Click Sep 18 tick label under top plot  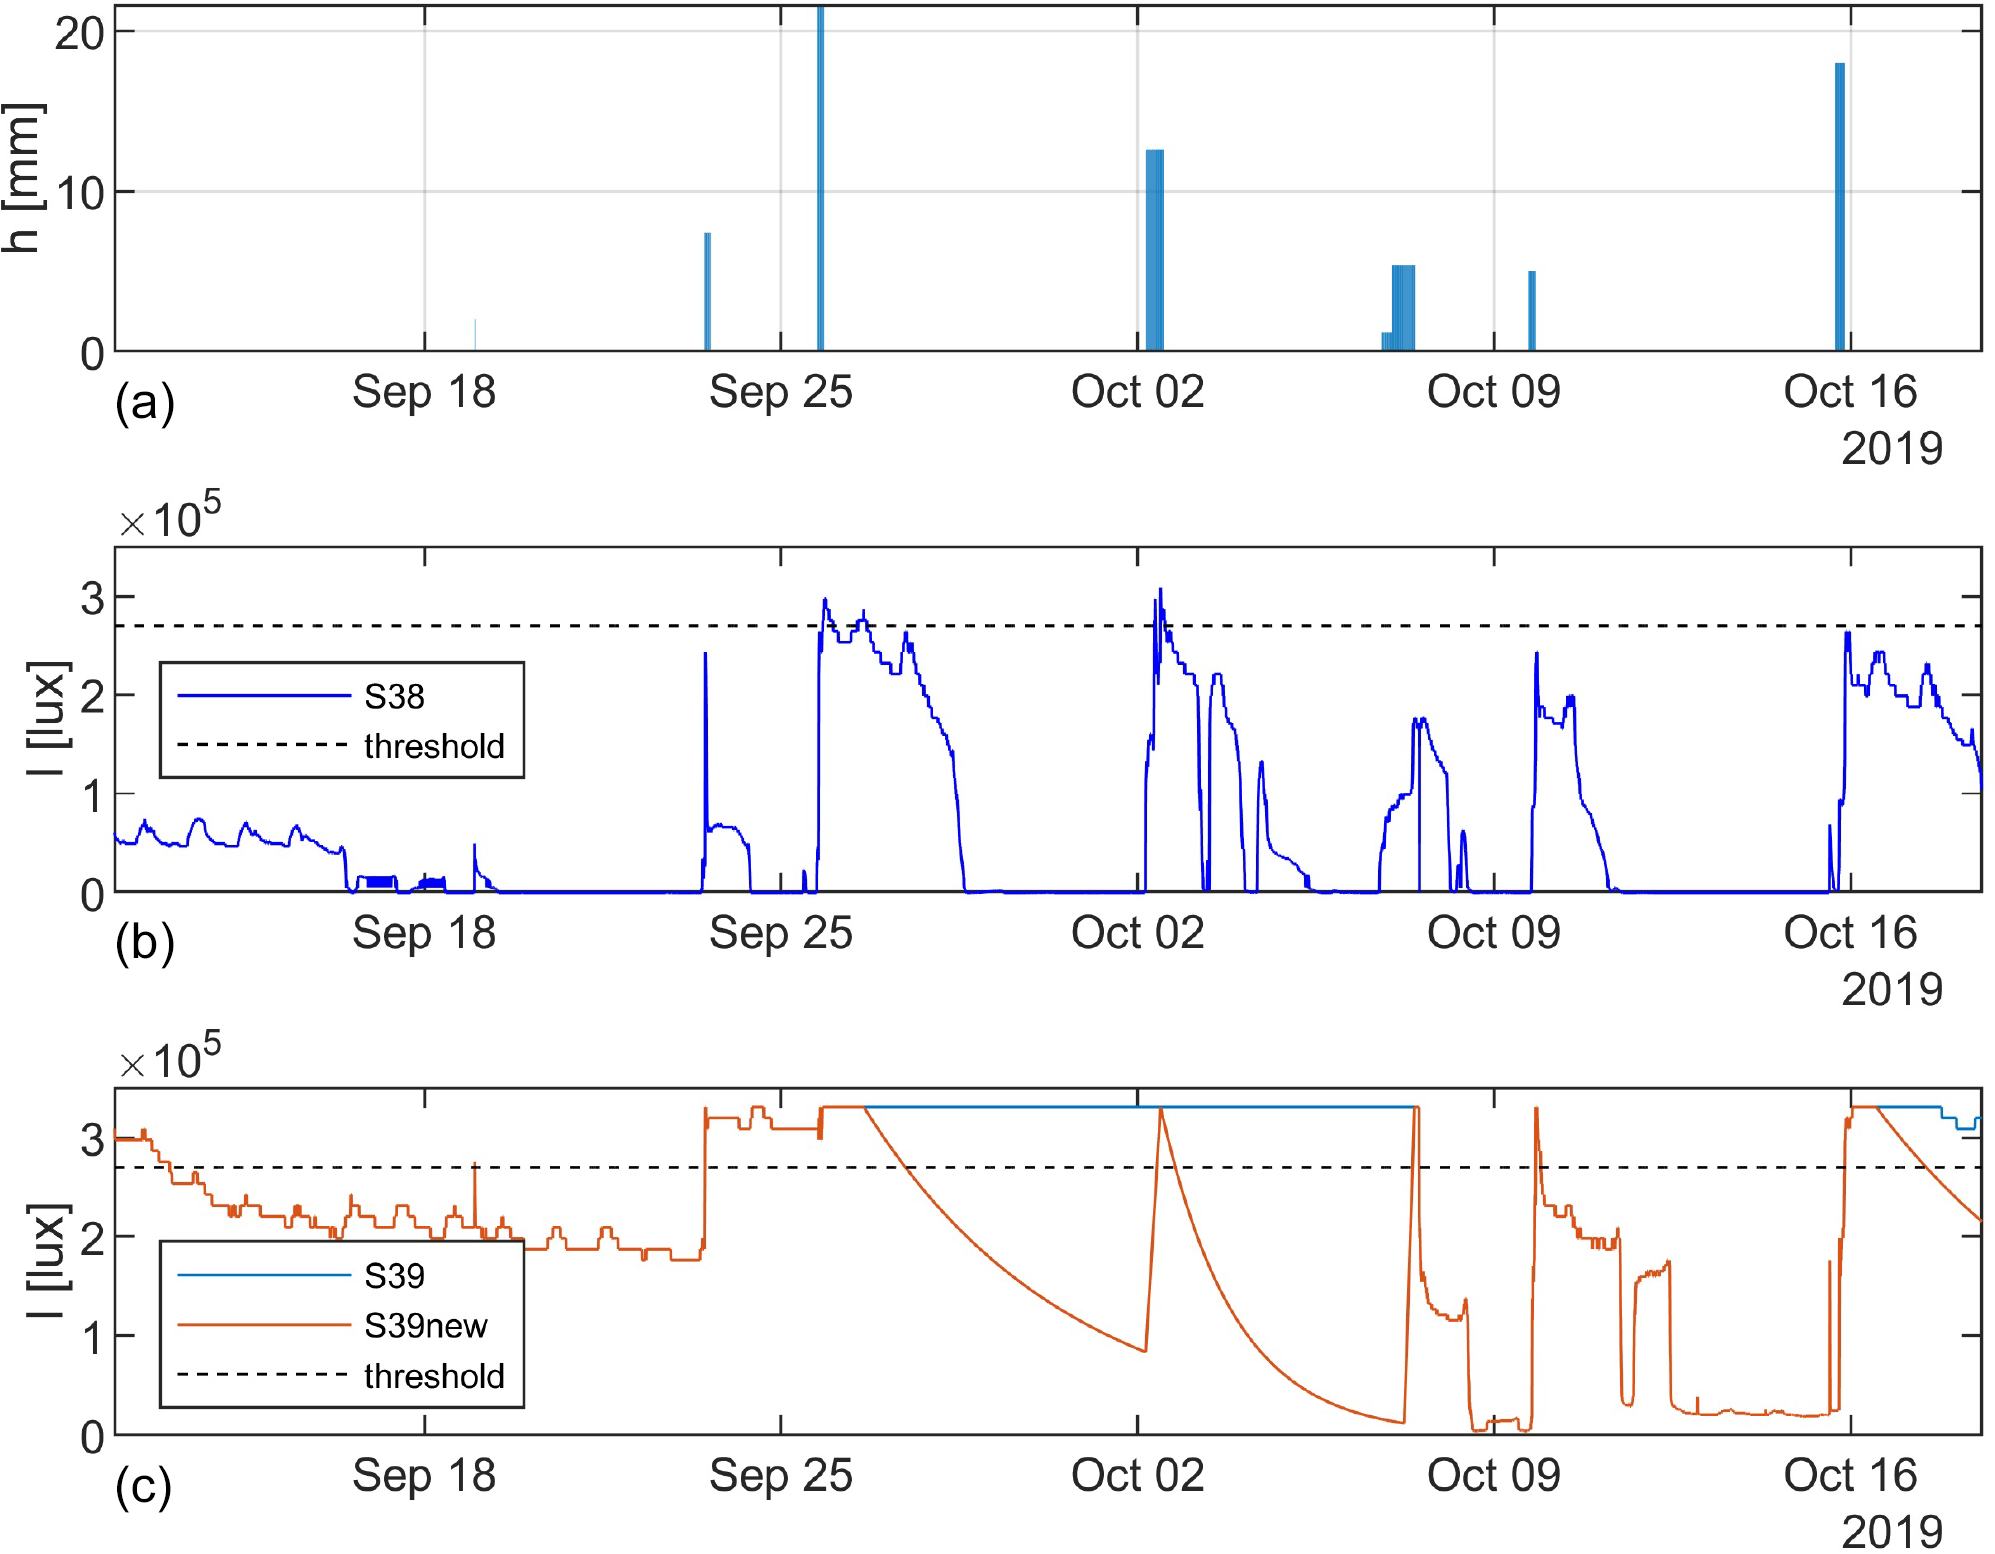point(424,392)
